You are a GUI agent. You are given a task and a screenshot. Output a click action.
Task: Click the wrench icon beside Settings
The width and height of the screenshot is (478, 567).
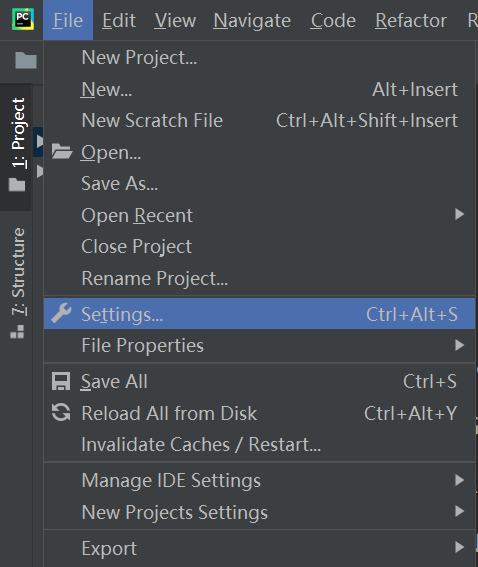click(x=61, y=313)
